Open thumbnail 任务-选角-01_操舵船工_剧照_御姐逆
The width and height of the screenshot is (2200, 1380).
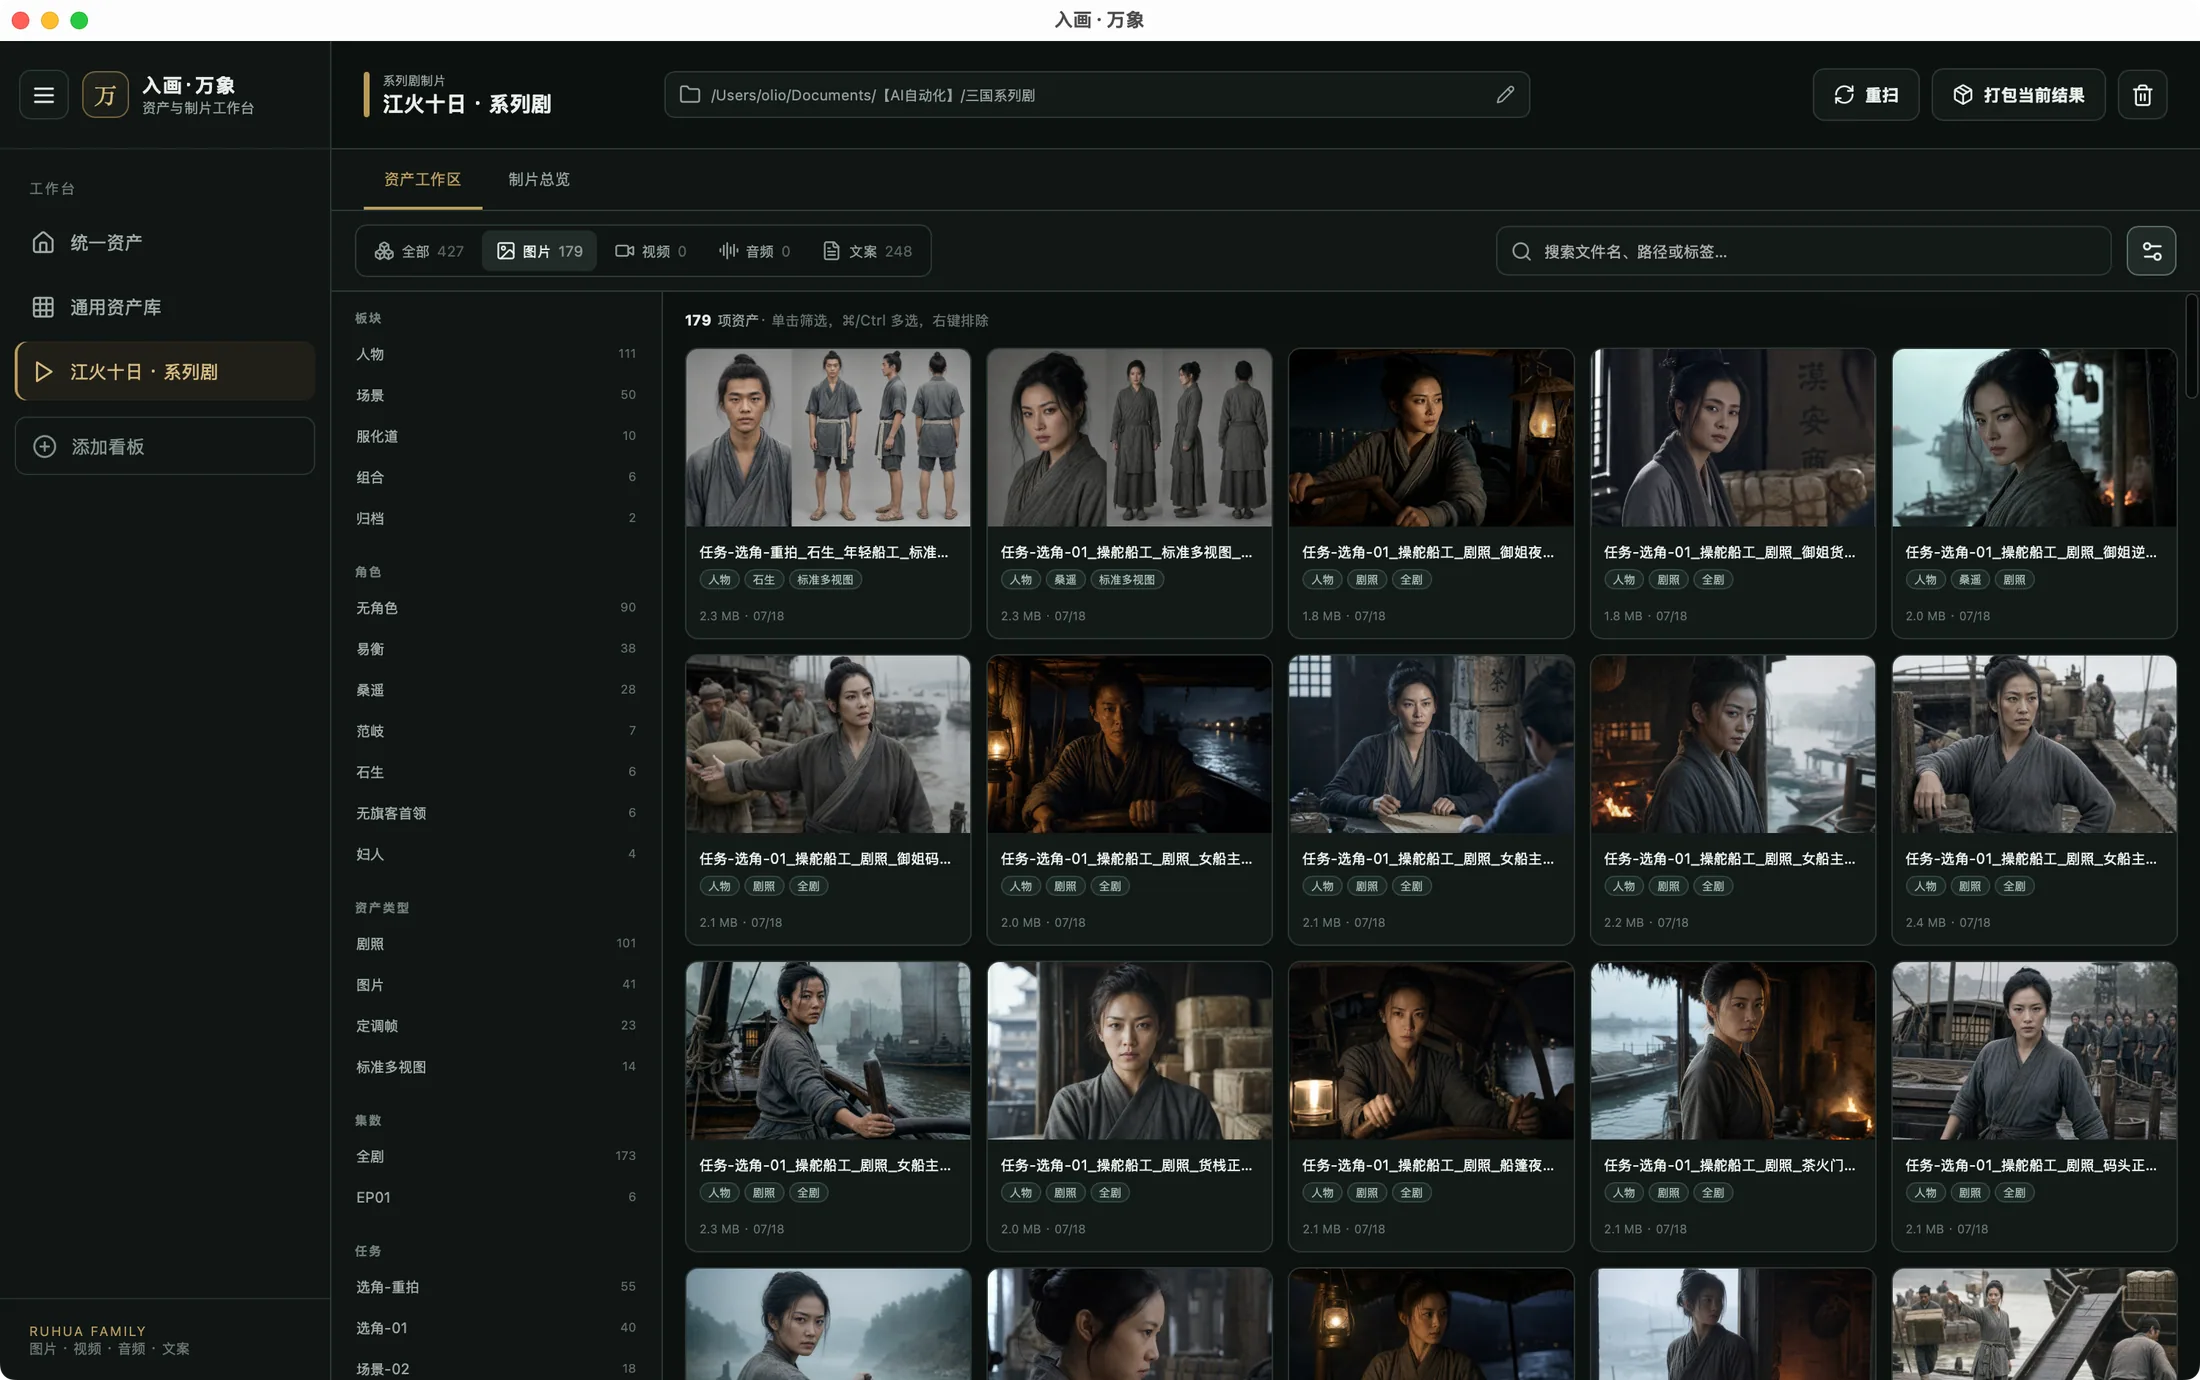tap(2034, 437)
